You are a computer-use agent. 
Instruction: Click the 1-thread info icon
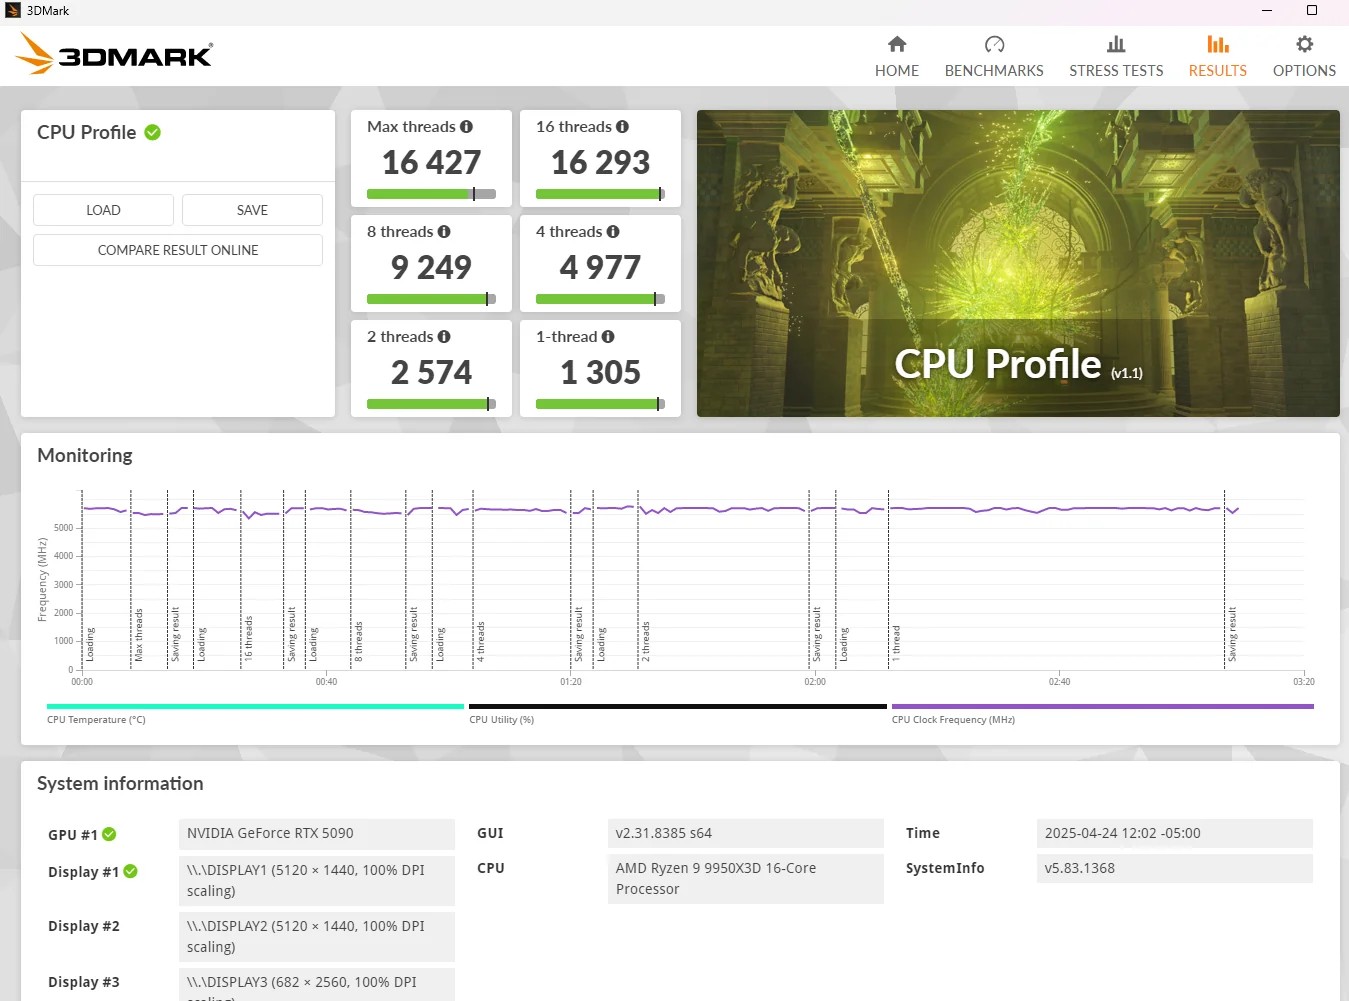pyautogui.click(x=608, y=337)
